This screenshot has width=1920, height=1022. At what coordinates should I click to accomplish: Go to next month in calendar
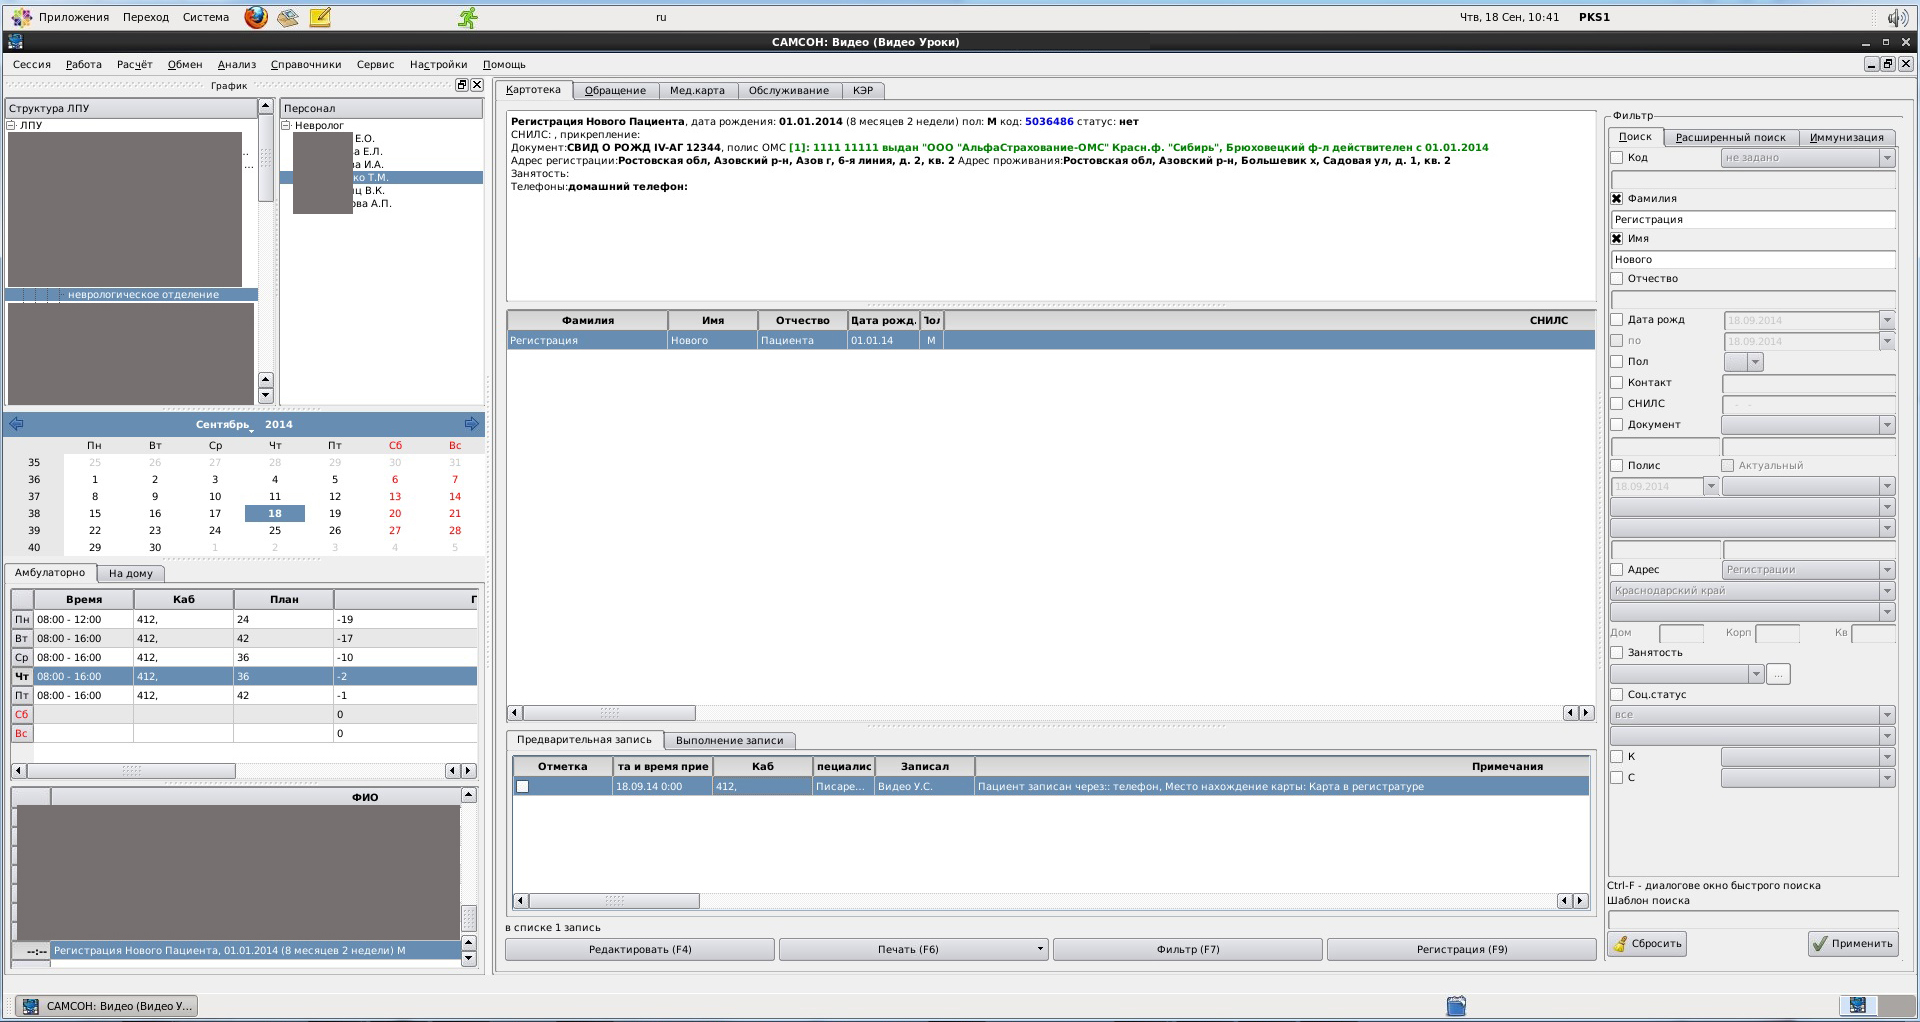click(x=472, y=424)
